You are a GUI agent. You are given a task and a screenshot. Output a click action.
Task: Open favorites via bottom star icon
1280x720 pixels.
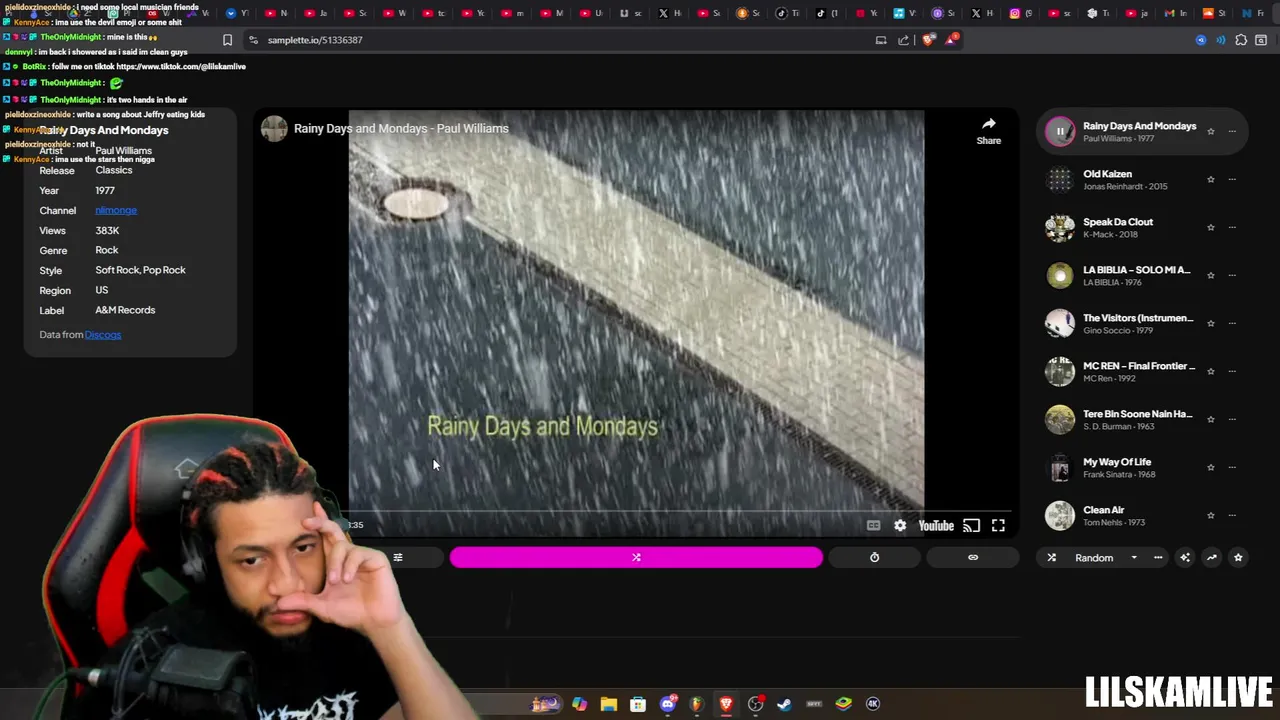[x=1238, y=558]
